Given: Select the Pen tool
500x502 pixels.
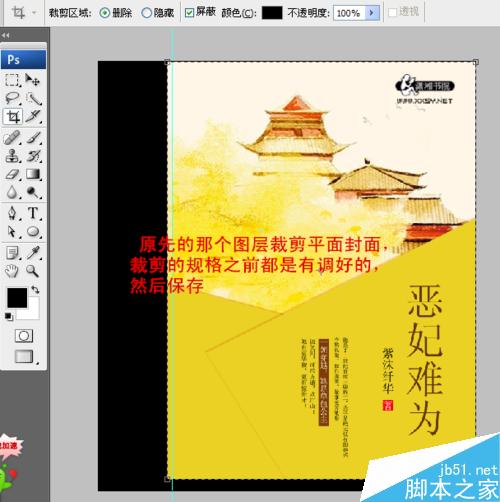Looking at the screenshot, I should [x=12, y=213].
